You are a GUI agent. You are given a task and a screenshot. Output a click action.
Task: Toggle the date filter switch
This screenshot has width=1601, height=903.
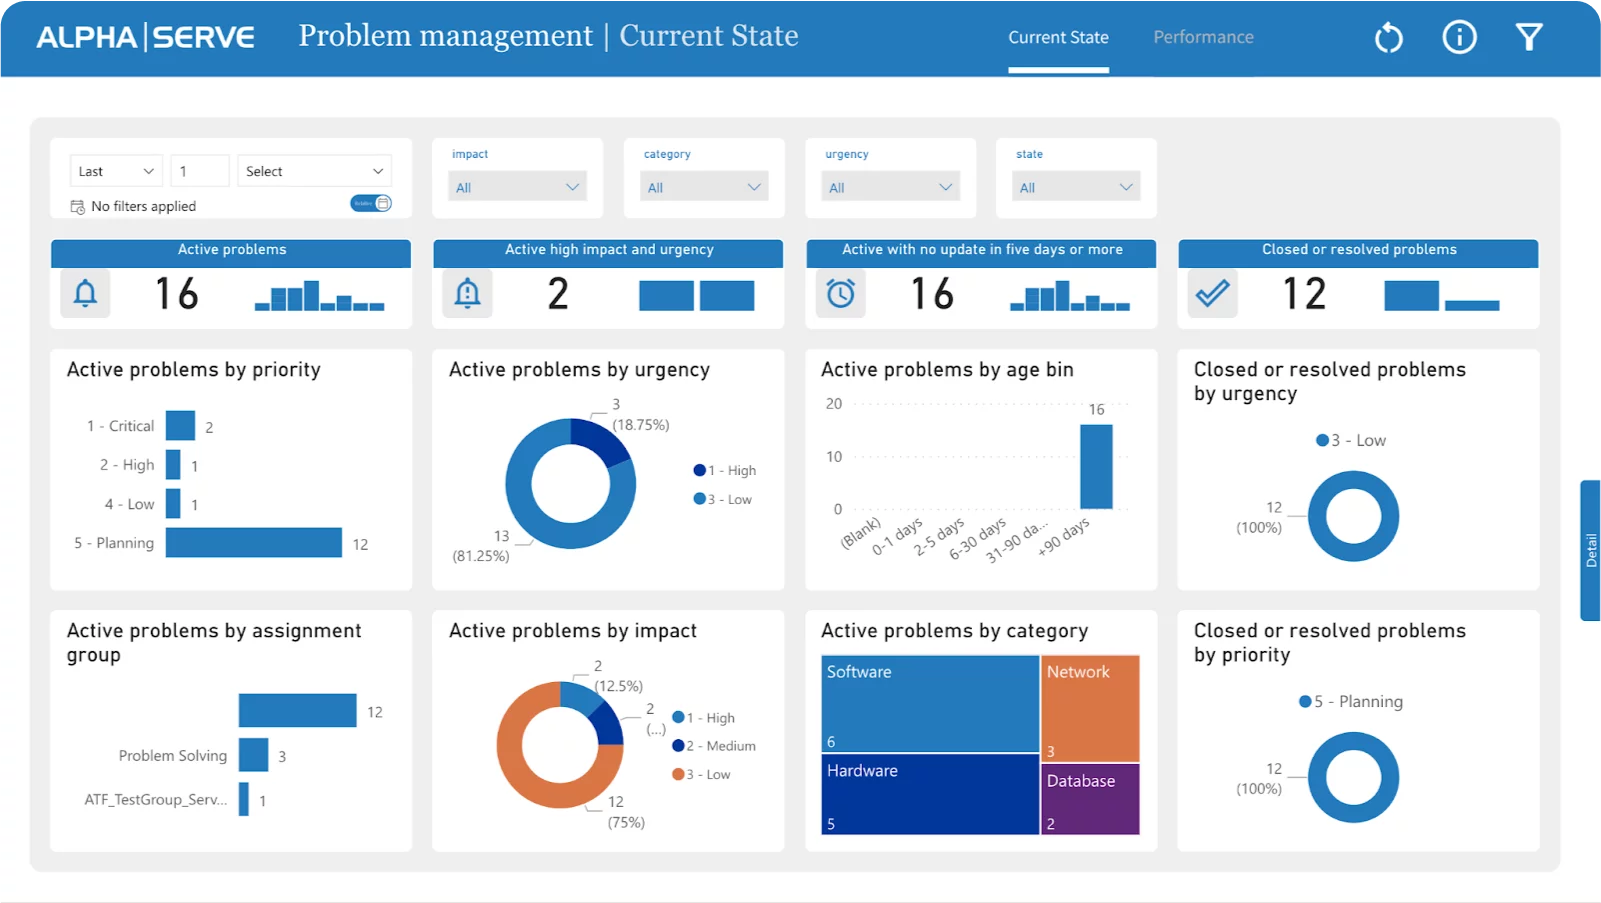(370, 204)
